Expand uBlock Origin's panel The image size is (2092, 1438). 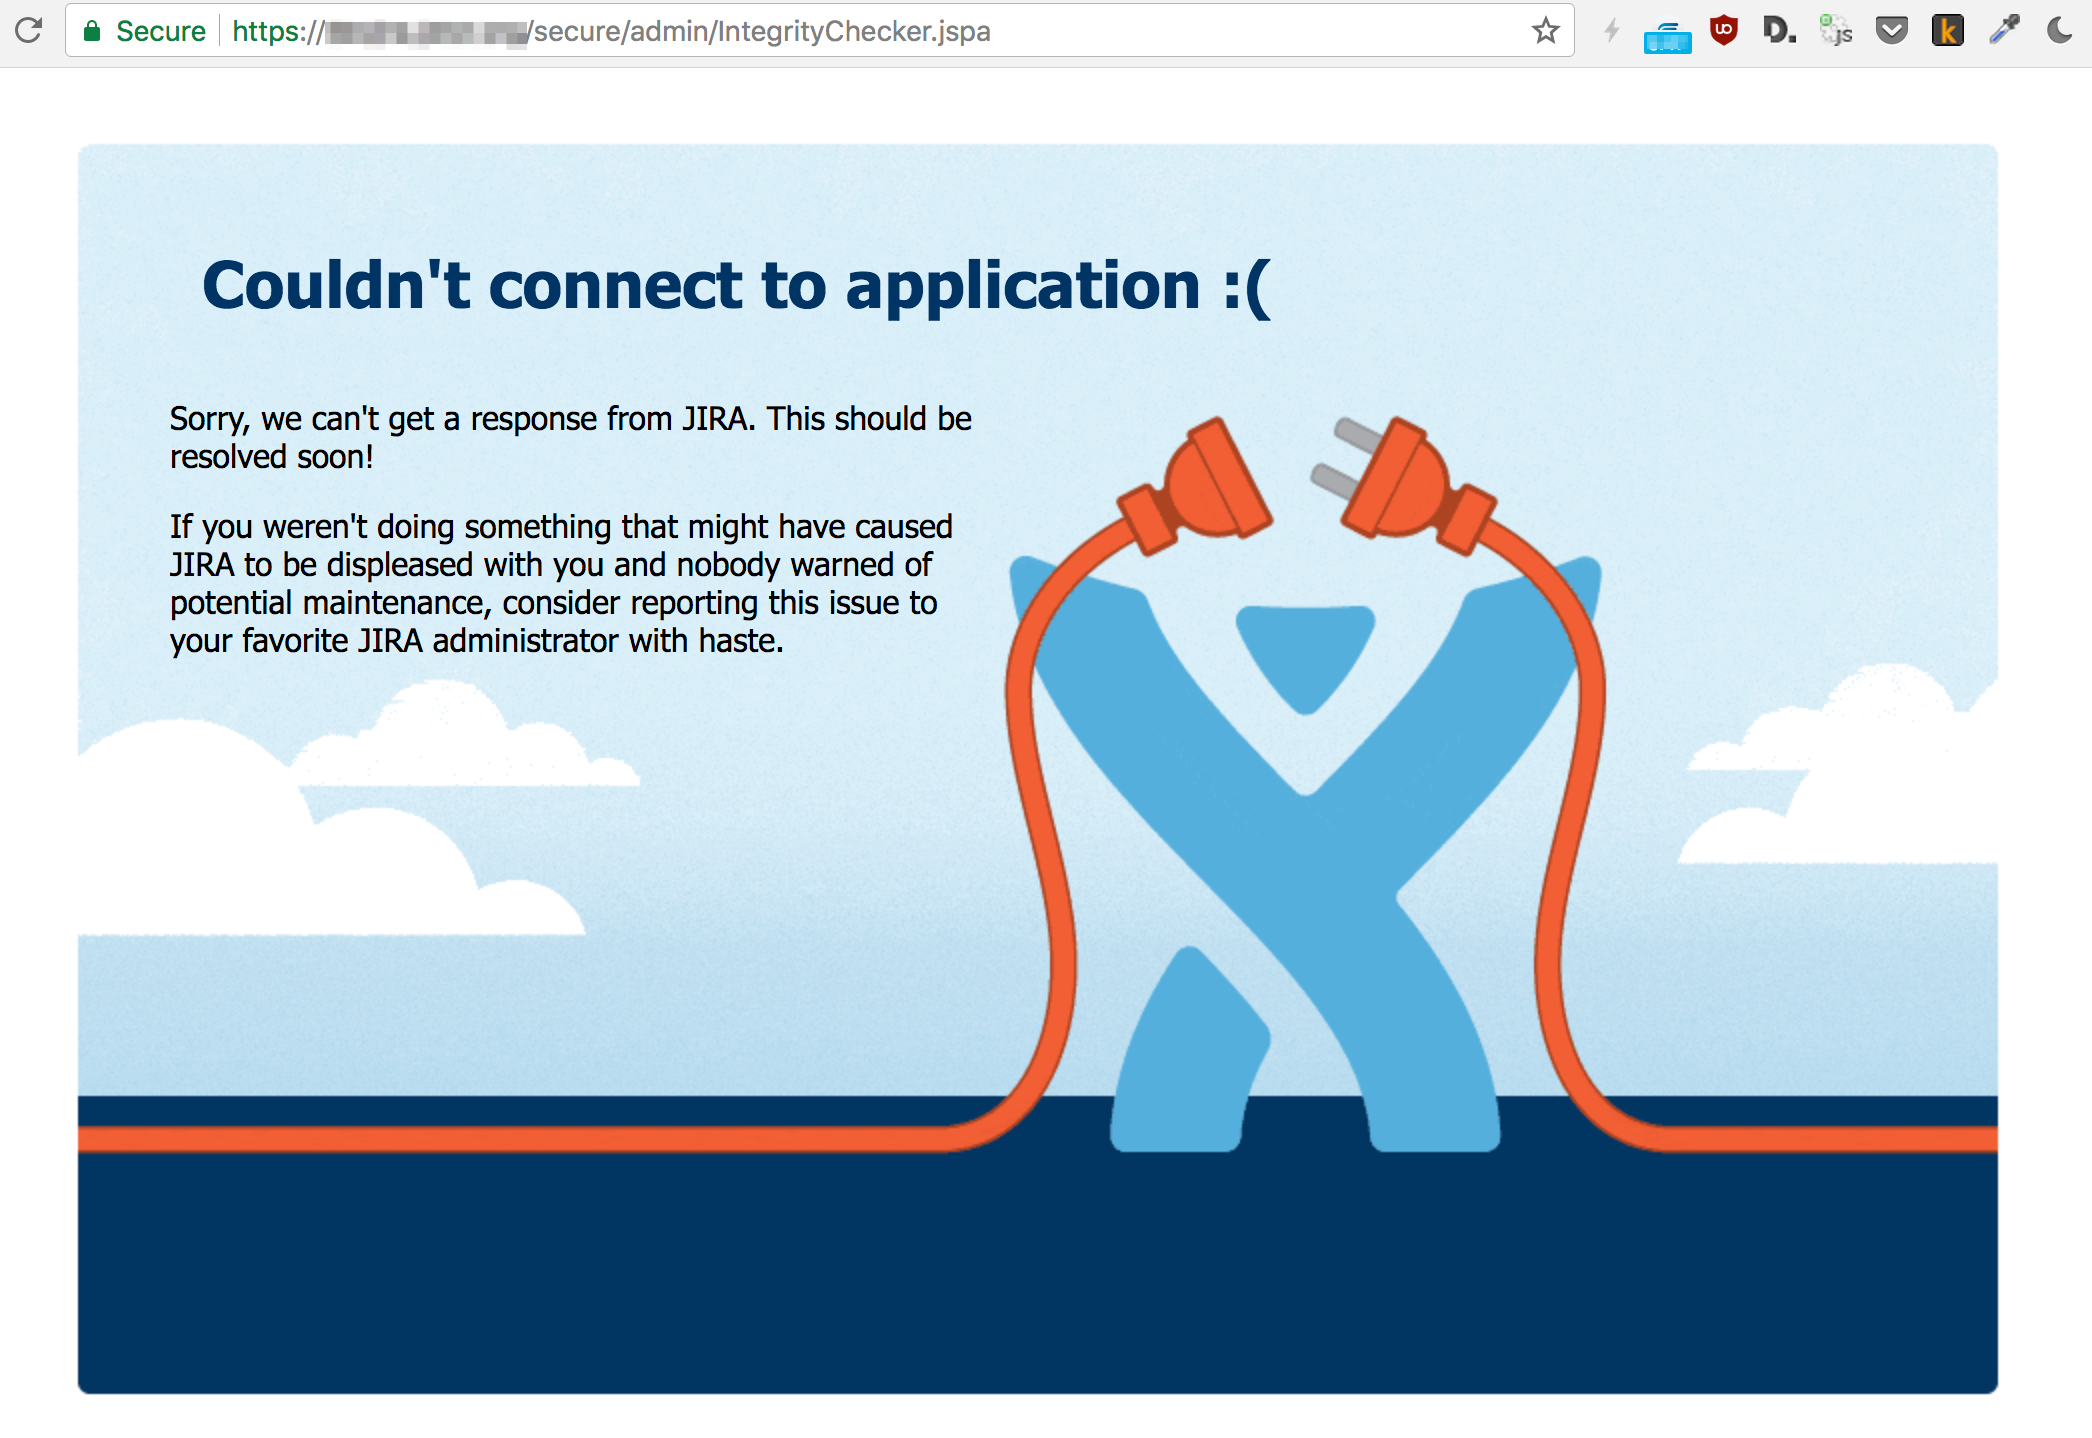(x=1724, y=30)
